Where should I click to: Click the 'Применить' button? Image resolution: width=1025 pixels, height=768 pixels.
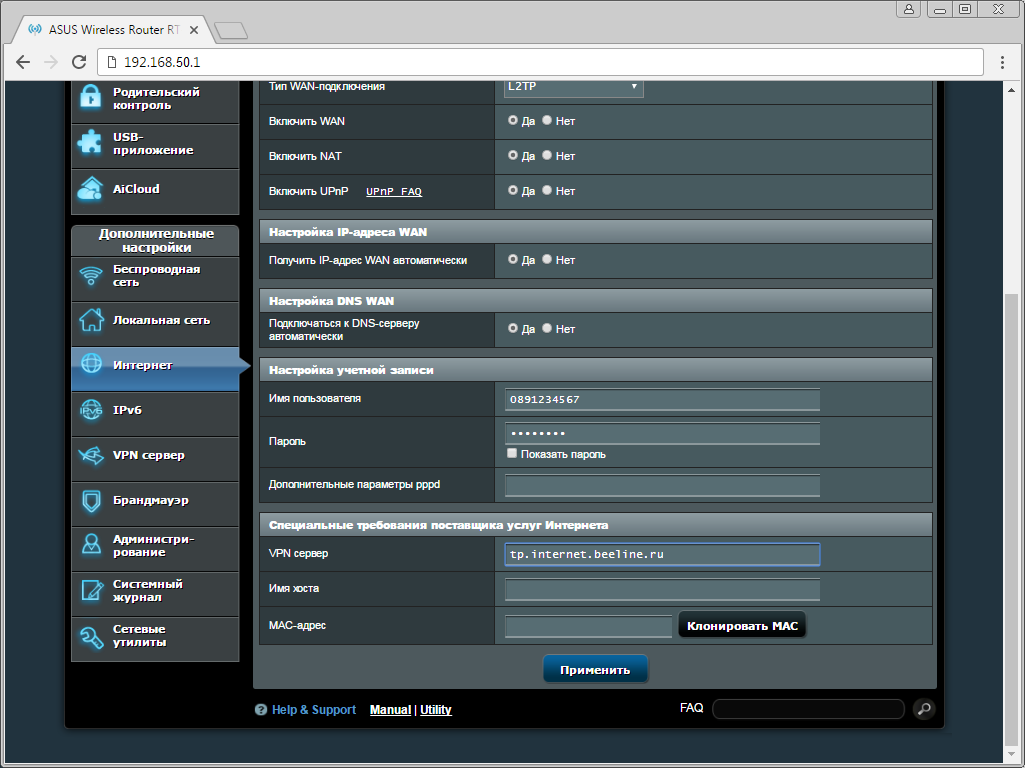595,669
